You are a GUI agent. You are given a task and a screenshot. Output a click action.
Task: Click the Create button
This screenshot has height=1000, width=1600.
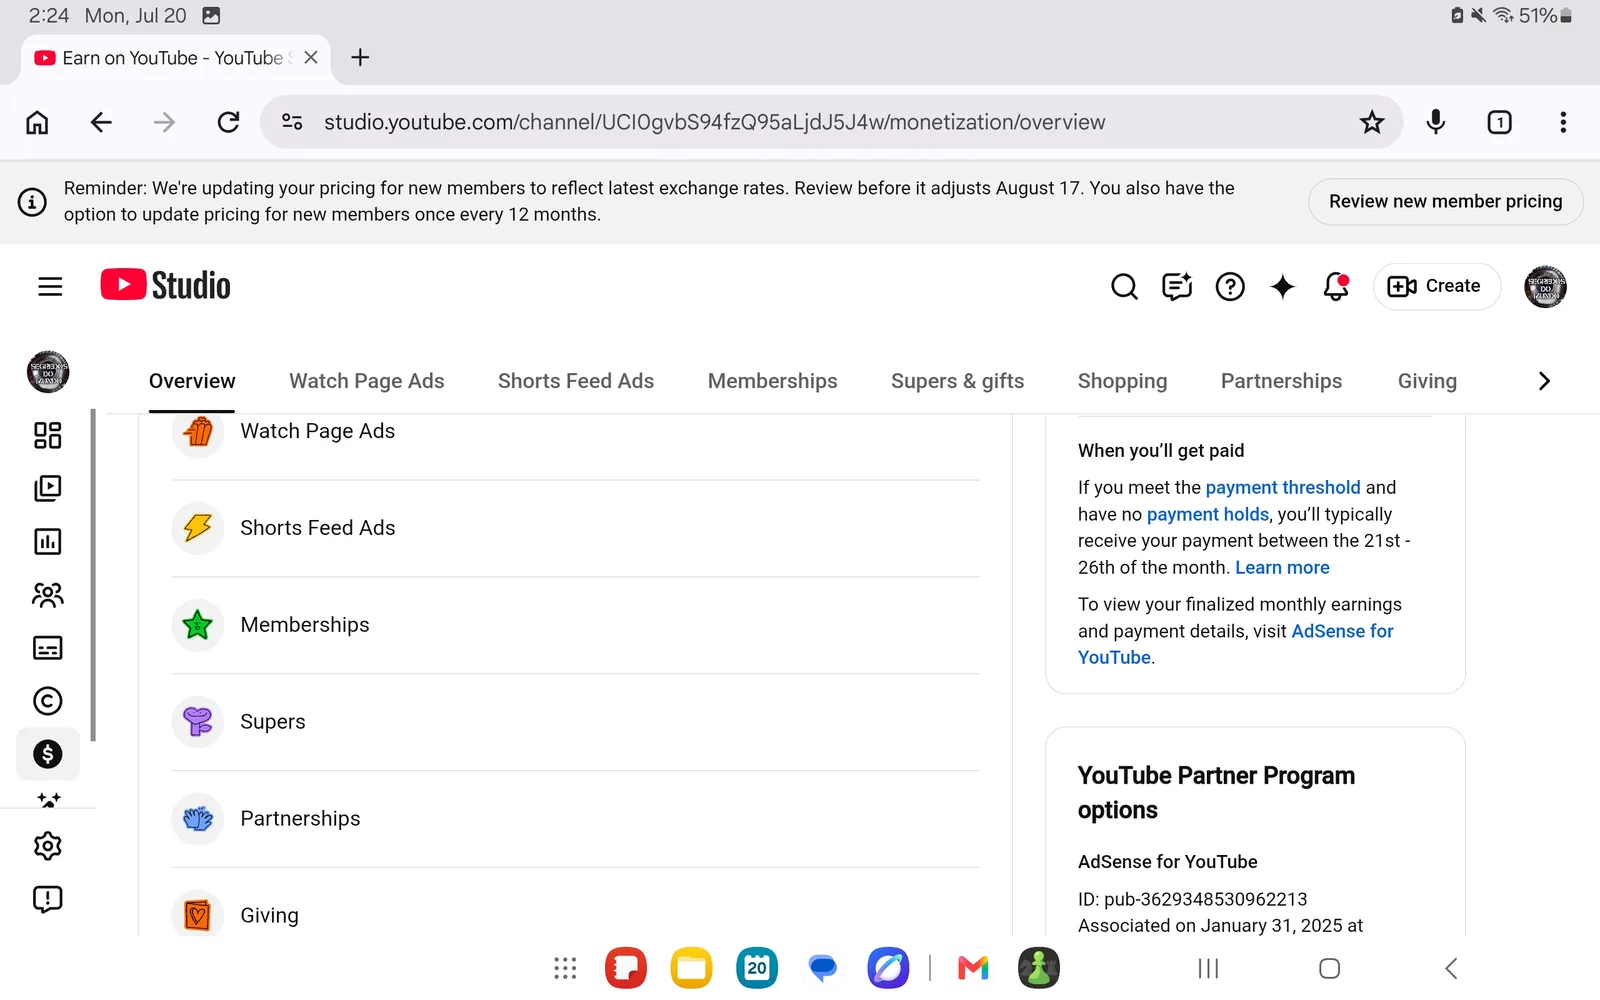tap(1436, 286)
